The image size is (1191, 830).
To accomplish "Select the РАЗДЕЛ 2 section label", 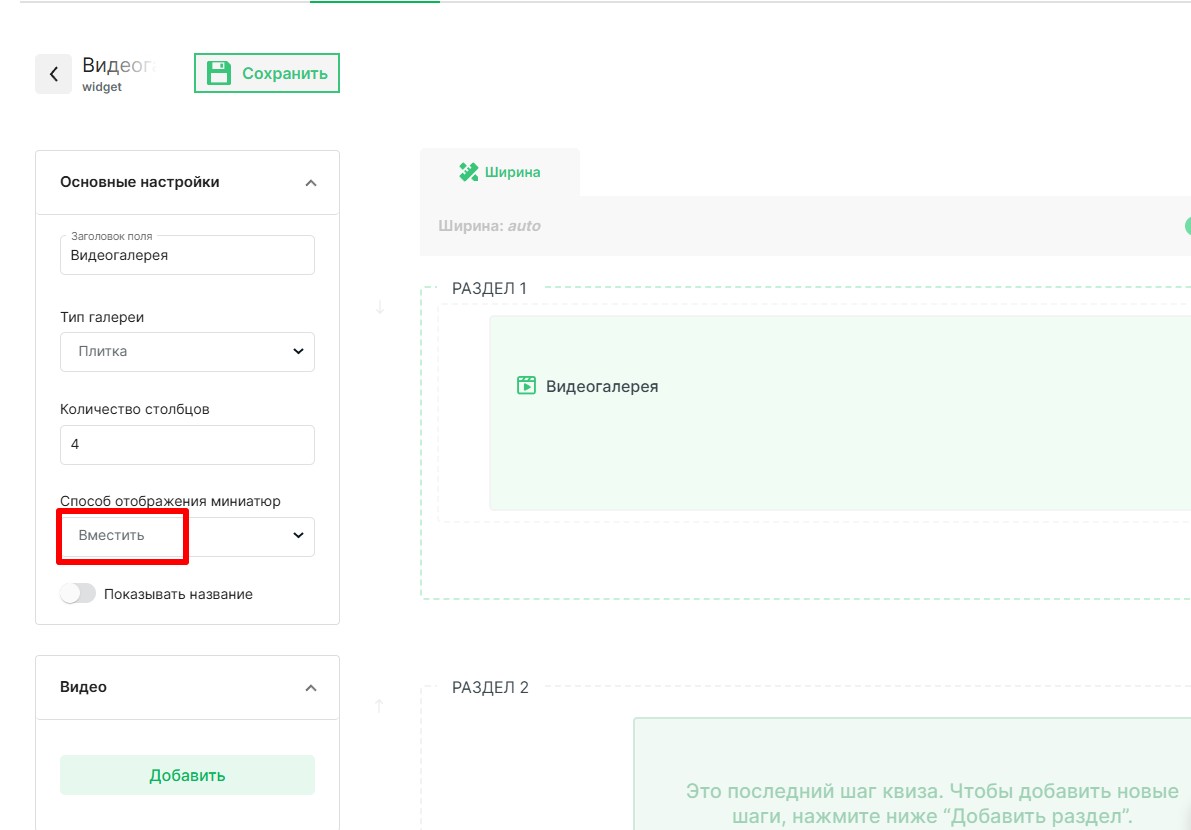I will pos(490,687).
